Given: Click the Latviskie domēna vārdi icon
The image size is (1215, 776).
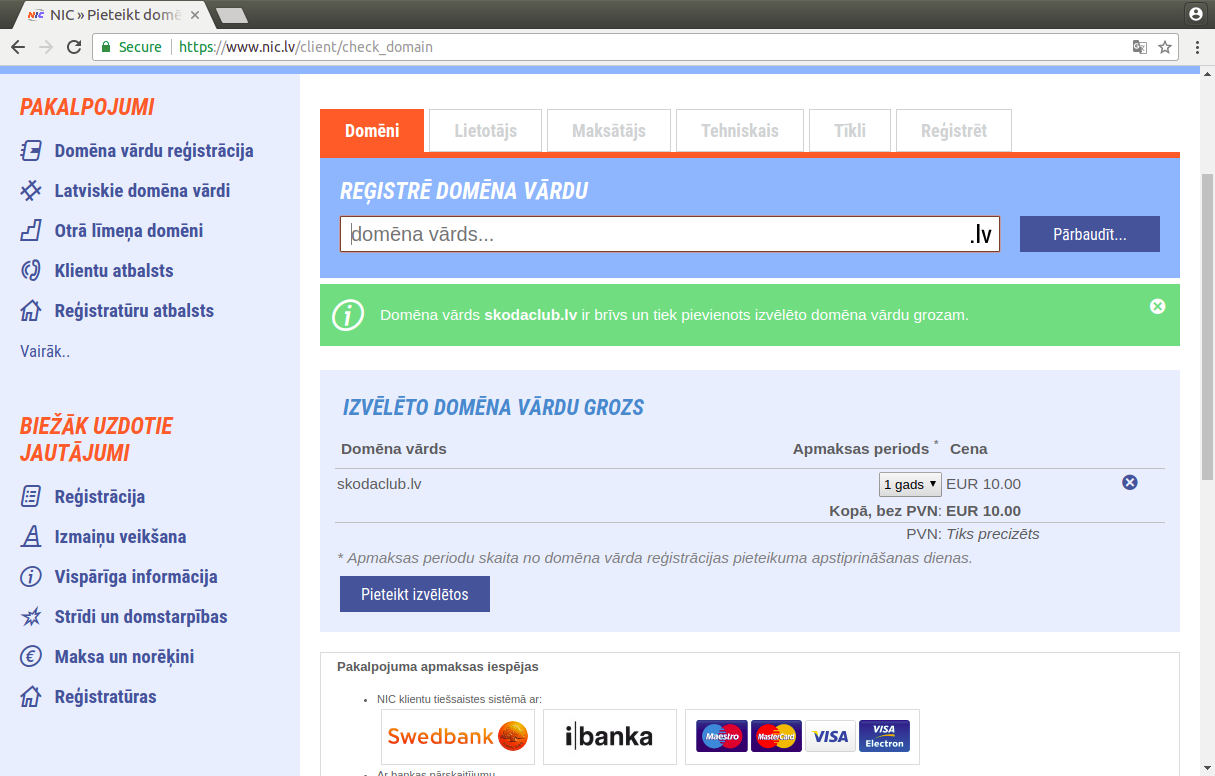Looking at the screenshot, I should (31, 191).
